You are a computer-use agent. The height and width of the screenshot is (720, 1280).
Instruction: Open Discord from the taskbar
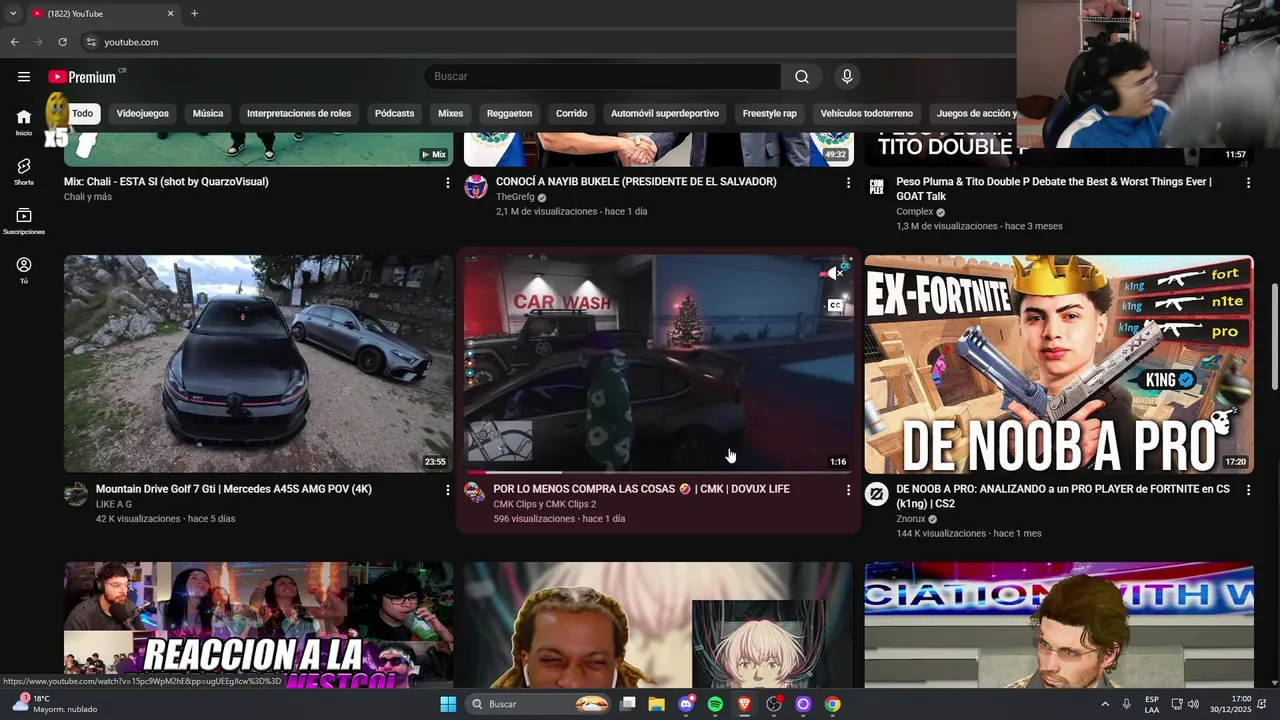[x=686, y=704]
